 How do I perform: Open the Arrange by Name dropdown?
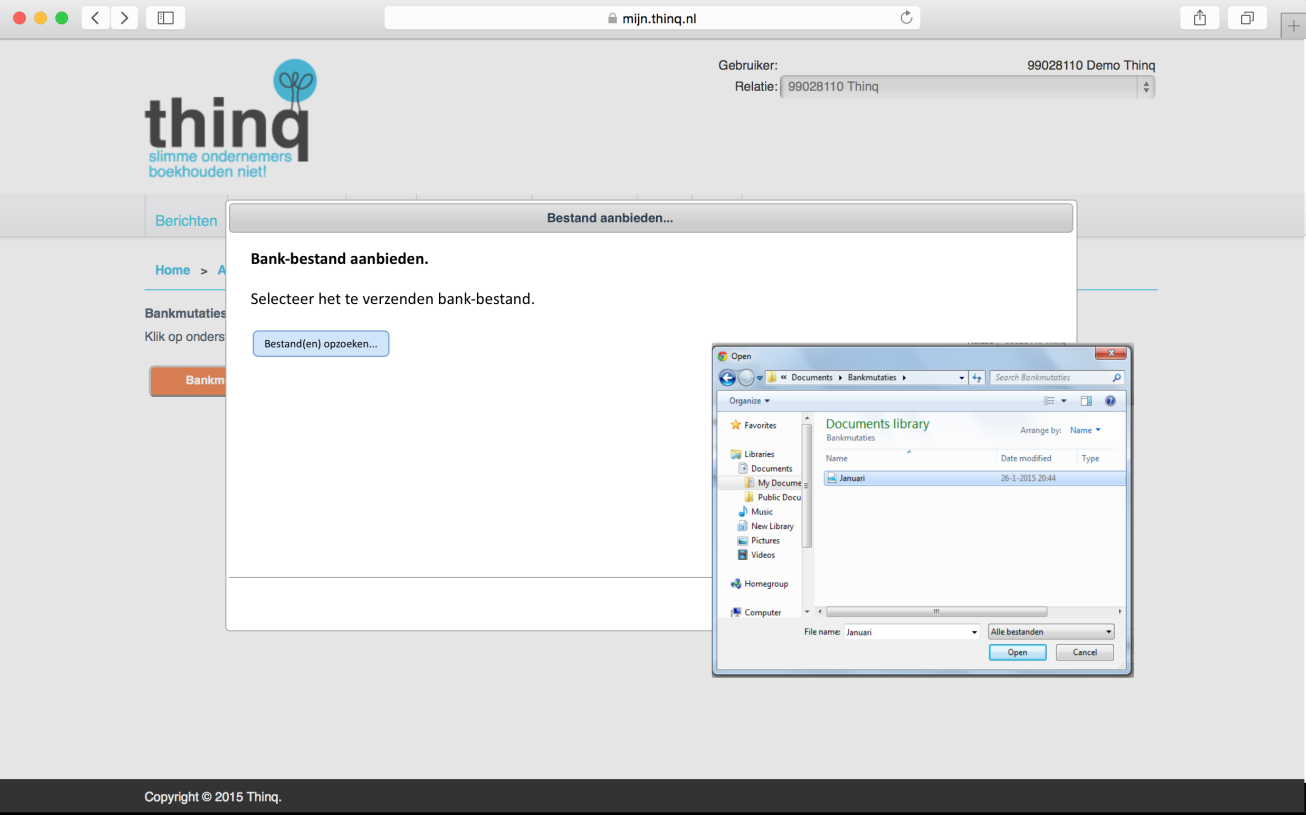tap(1085, 430)
